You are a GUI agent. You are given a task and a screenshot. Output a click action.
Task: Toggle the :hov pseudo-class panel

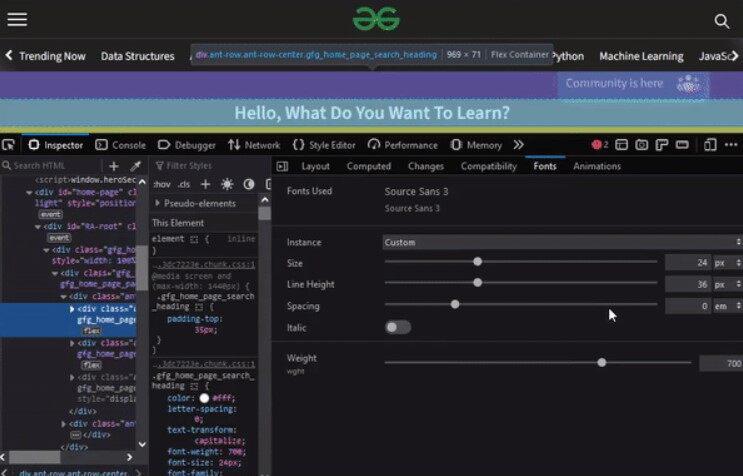pos(162,184)
